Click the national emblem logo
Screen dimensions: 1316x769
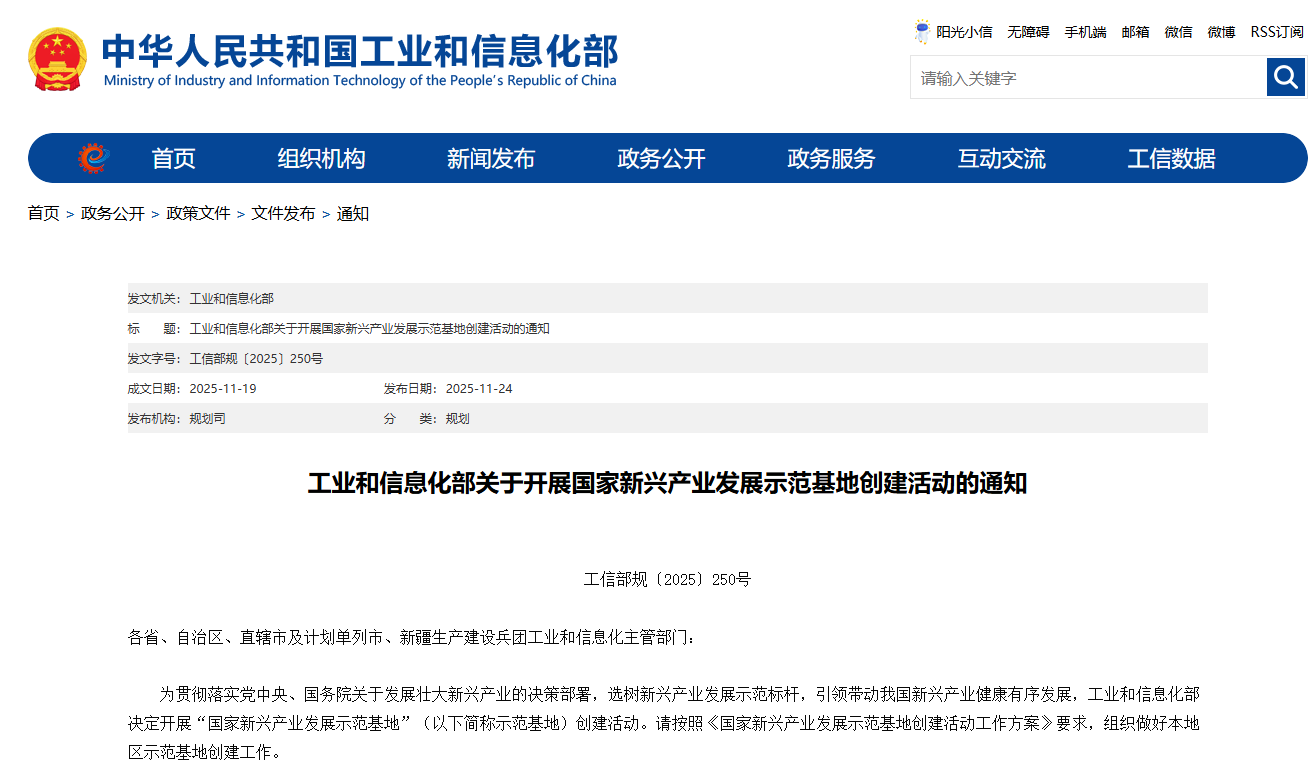coord(58,60)
